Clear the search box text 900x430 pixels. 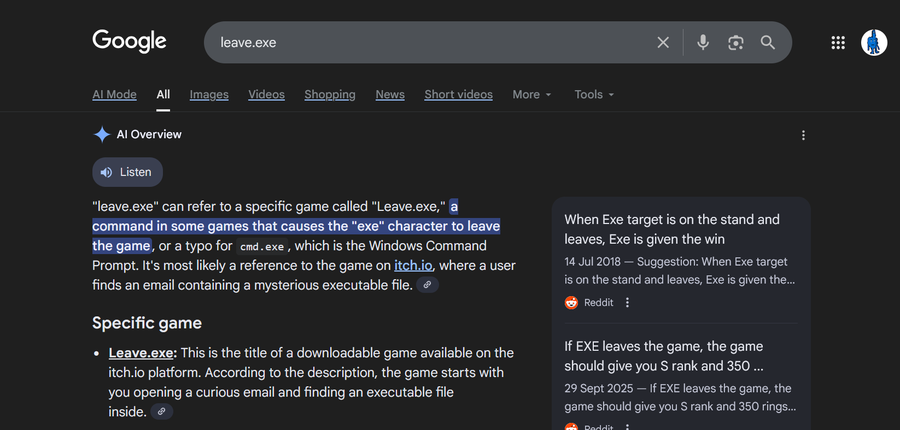point(663,42)
